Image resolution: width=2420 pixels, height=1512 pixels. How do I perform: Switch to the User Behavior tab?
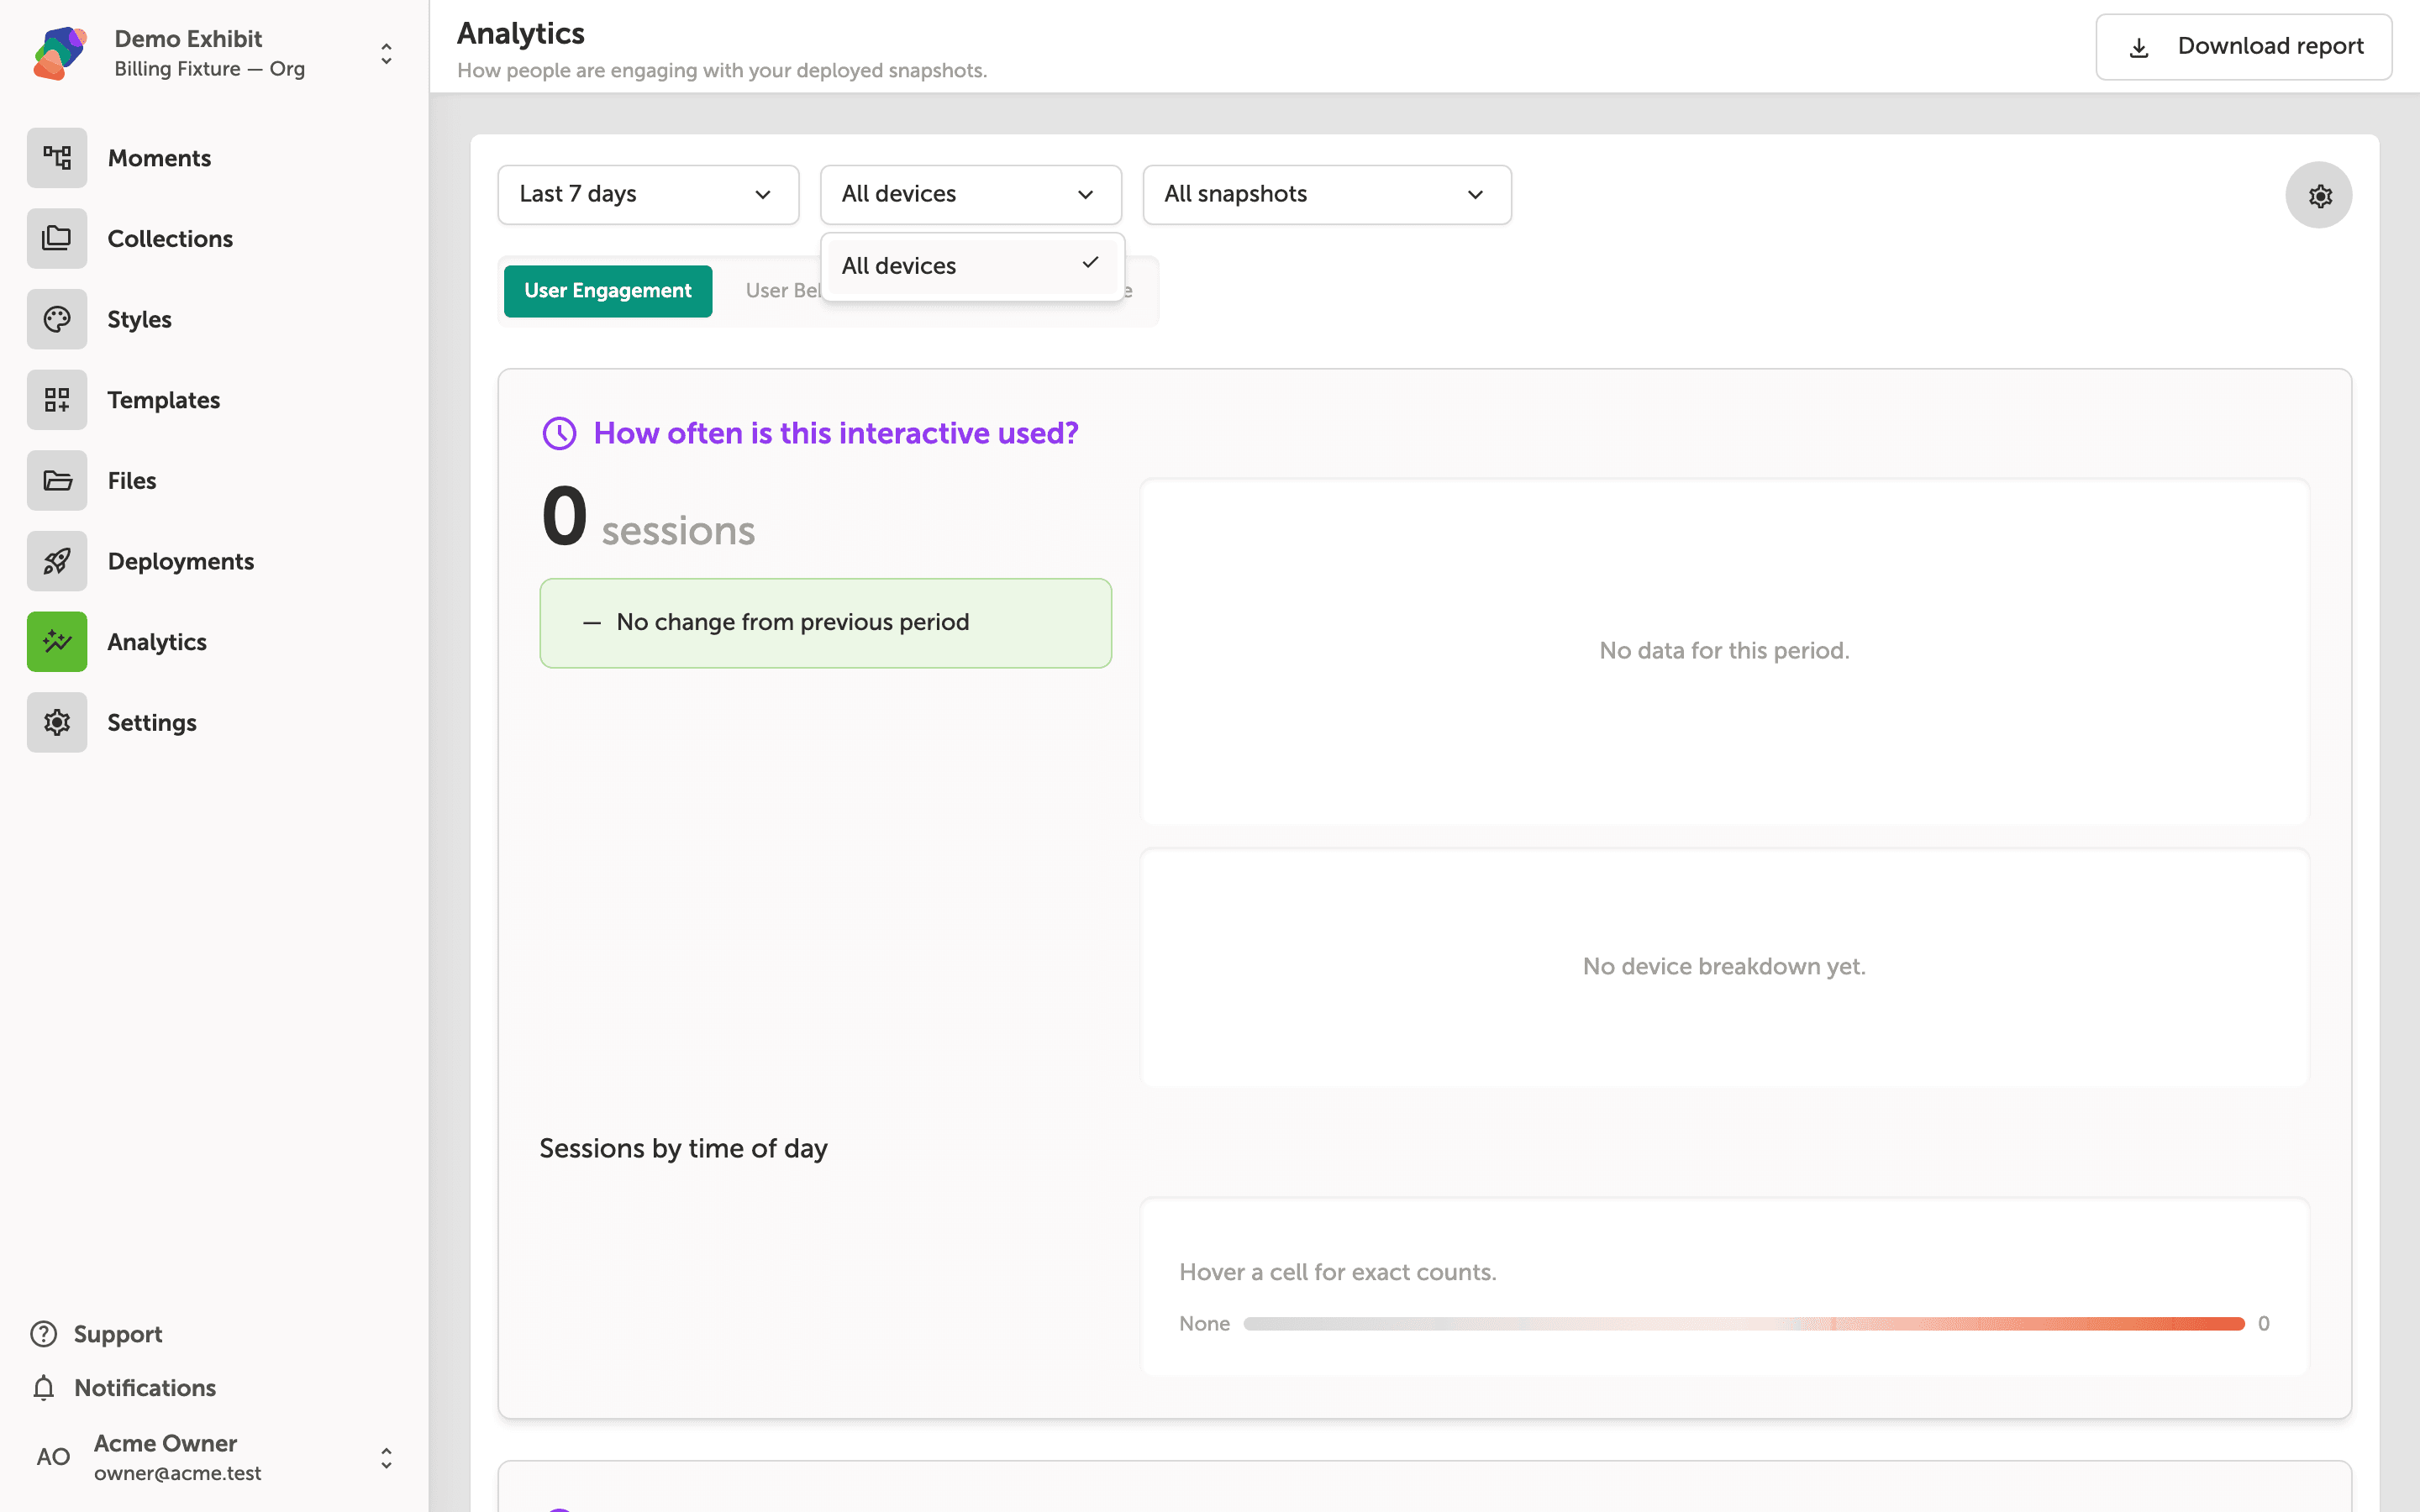[783, 291]
